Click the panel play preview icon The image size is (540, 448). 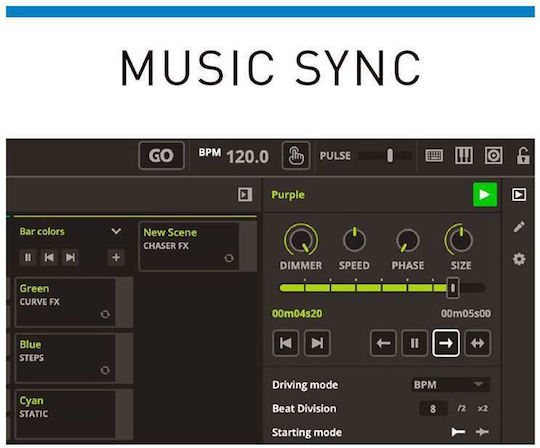519,195
